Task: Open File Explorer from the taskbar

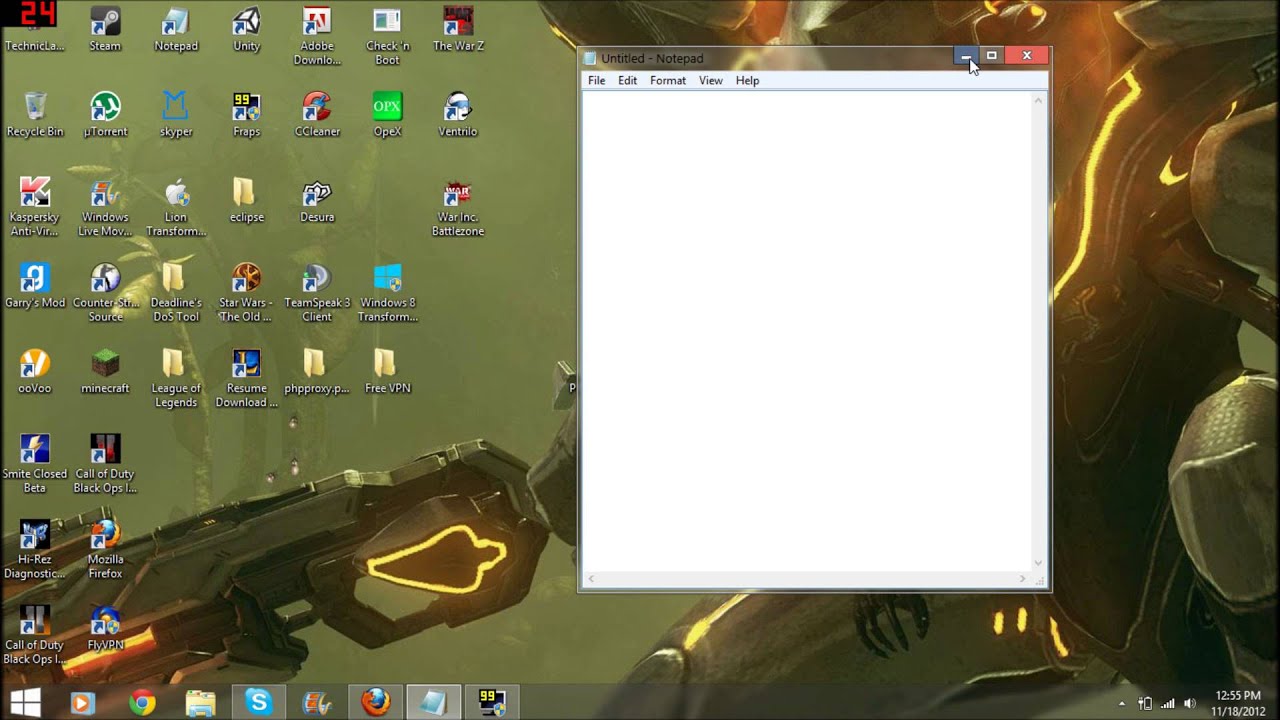Action: (200, 703)
